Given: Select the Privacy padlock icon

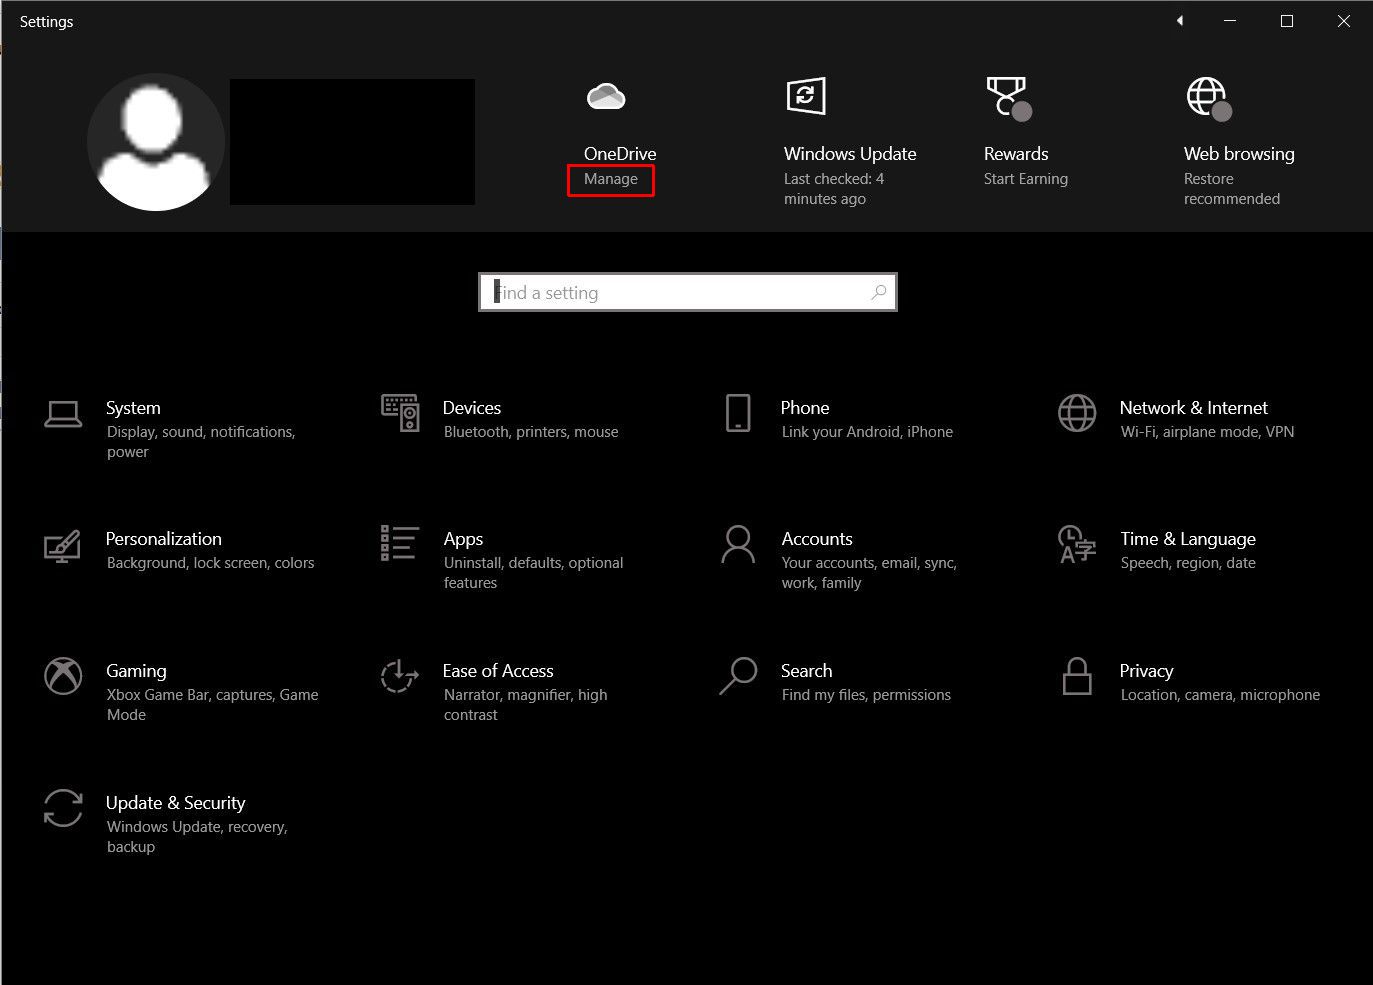Looking at the screenshot, I should (x=1077, y=676).
